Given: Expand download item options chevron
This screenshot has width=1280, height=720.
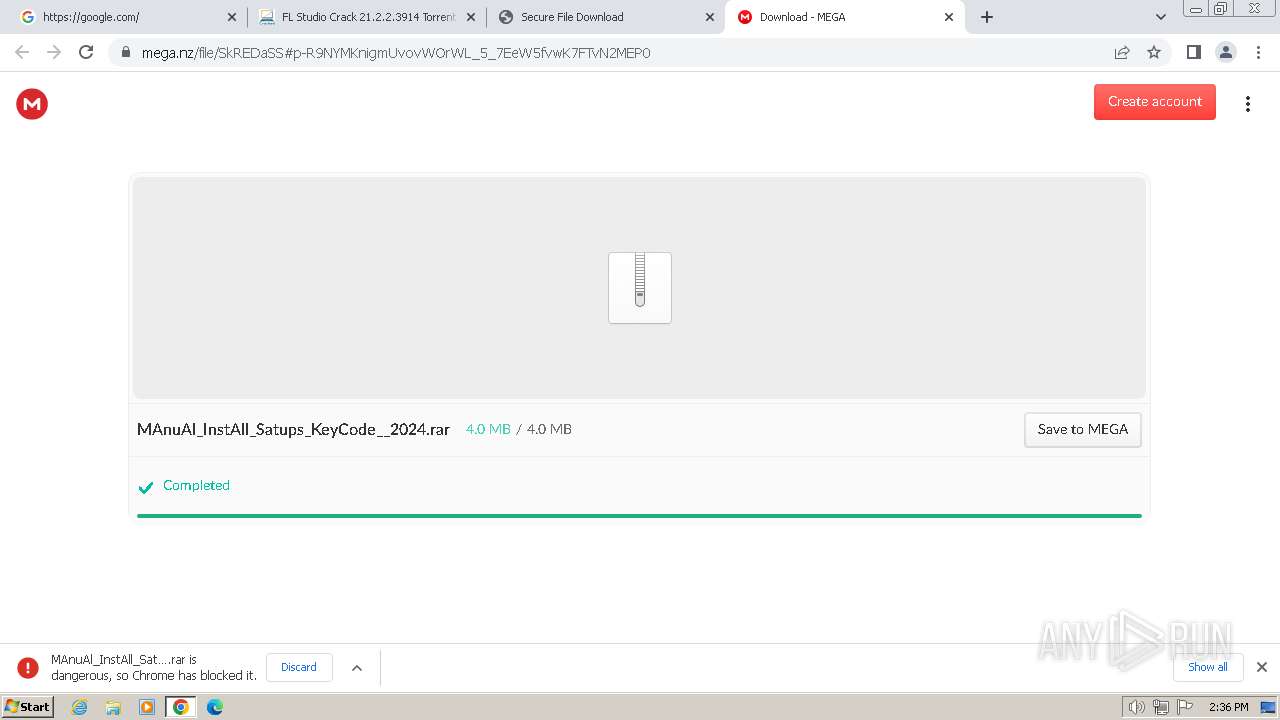Looking at the screenshot, I should 357,668.
